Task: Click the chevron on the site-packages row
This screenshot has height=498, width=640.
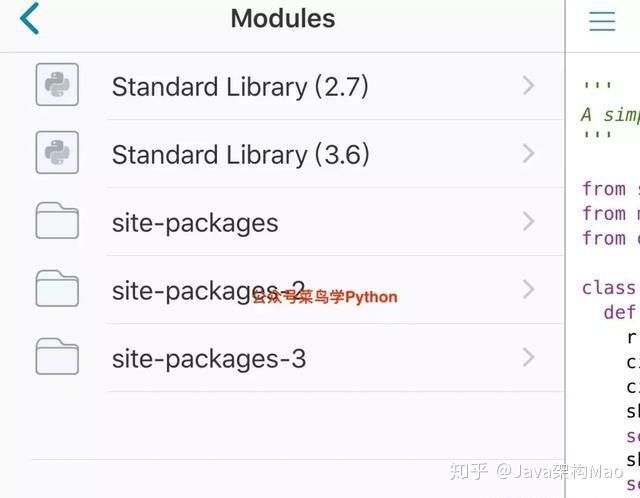Action: [529, 222]
